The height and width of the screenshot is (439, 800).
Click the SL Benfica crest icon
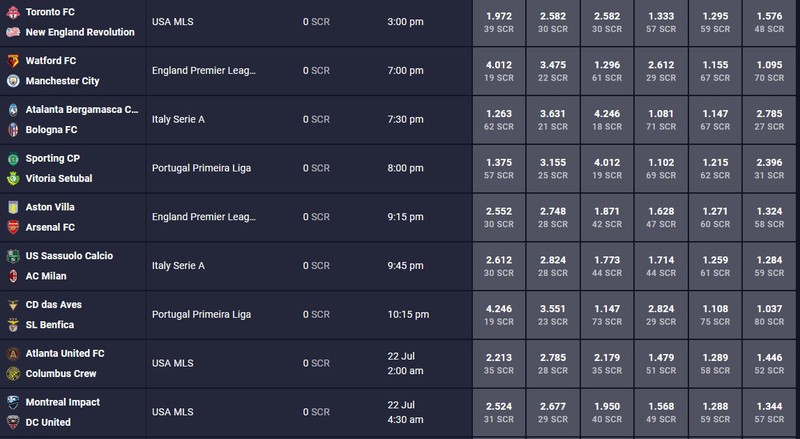point(13,325)
